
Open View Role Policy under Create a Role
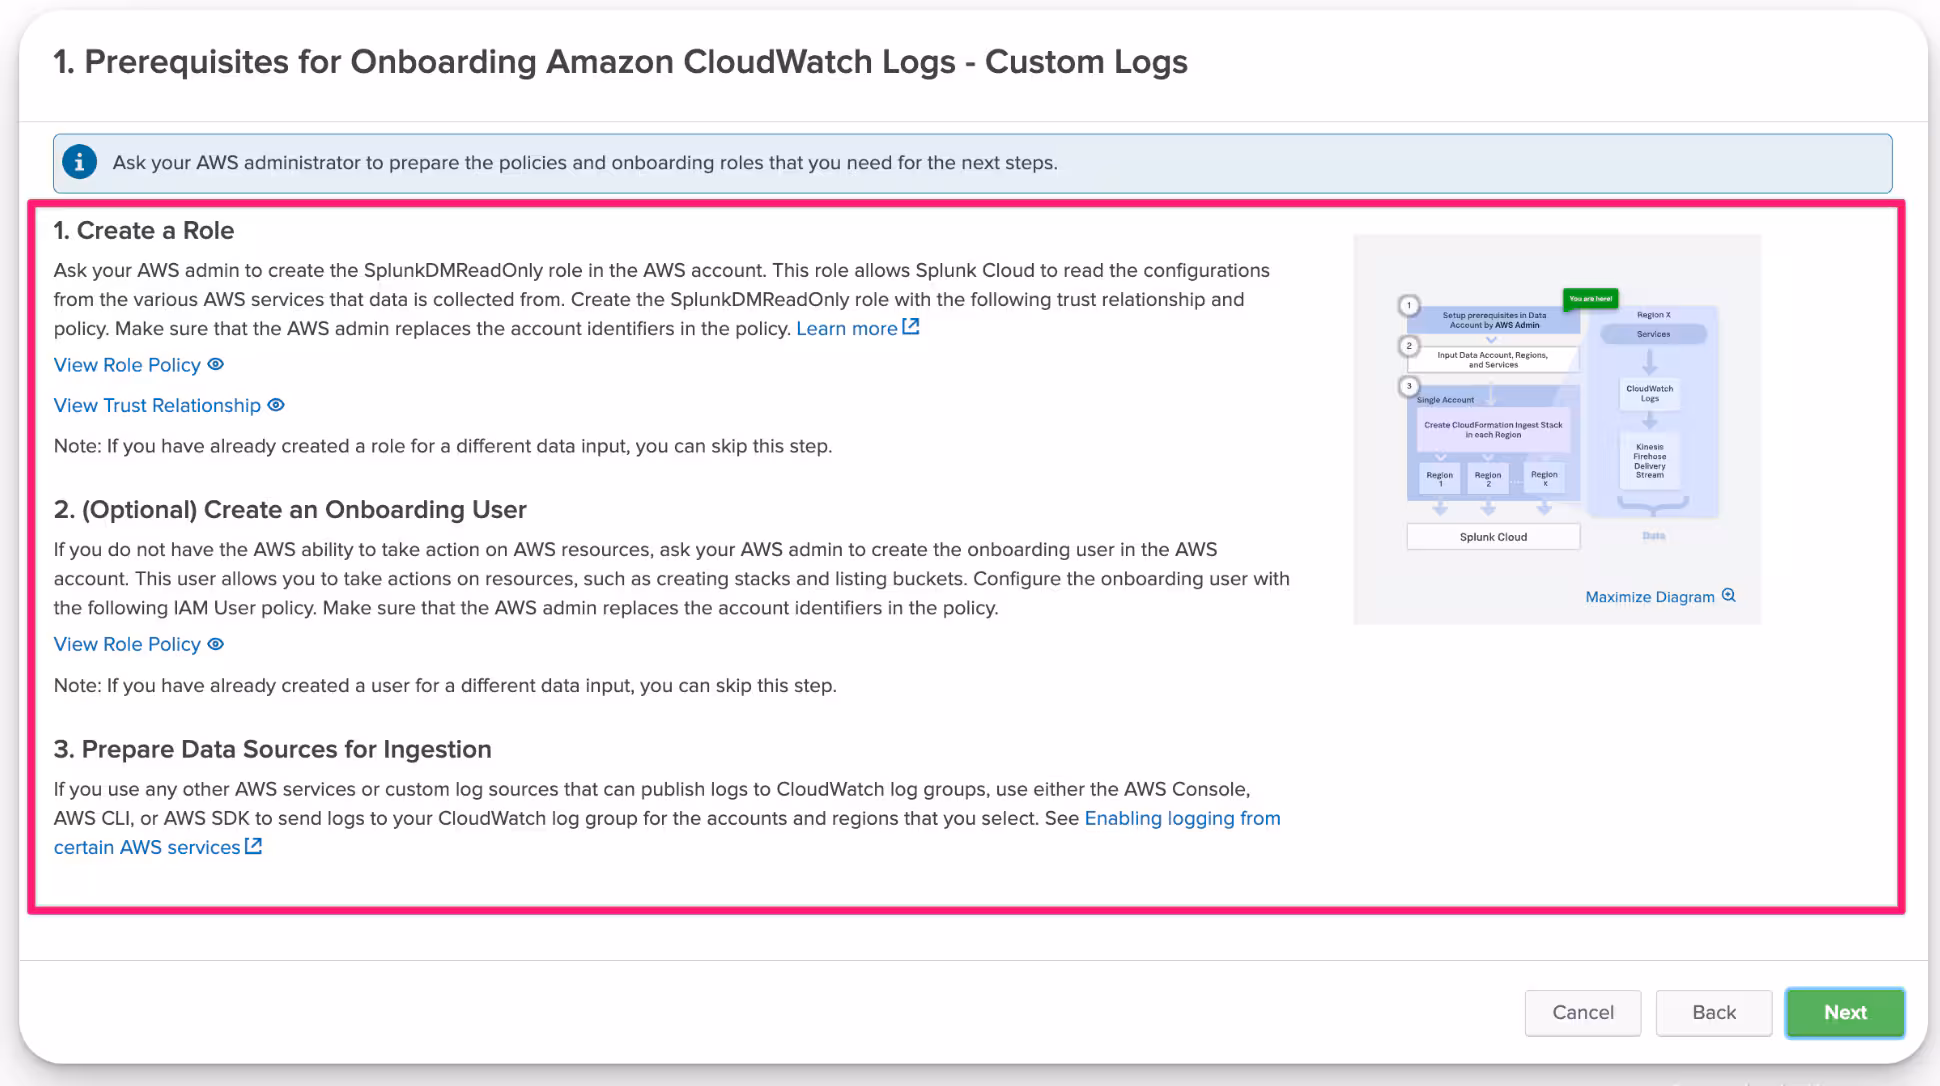pos(127,365)
